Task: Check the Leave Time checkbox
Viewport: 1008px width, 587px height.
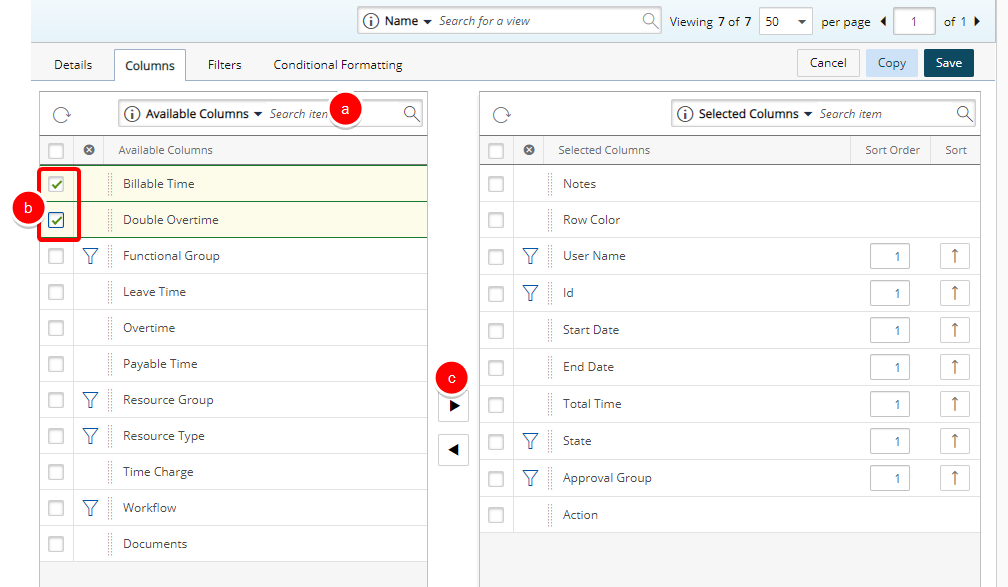Action: click(57, 292)
